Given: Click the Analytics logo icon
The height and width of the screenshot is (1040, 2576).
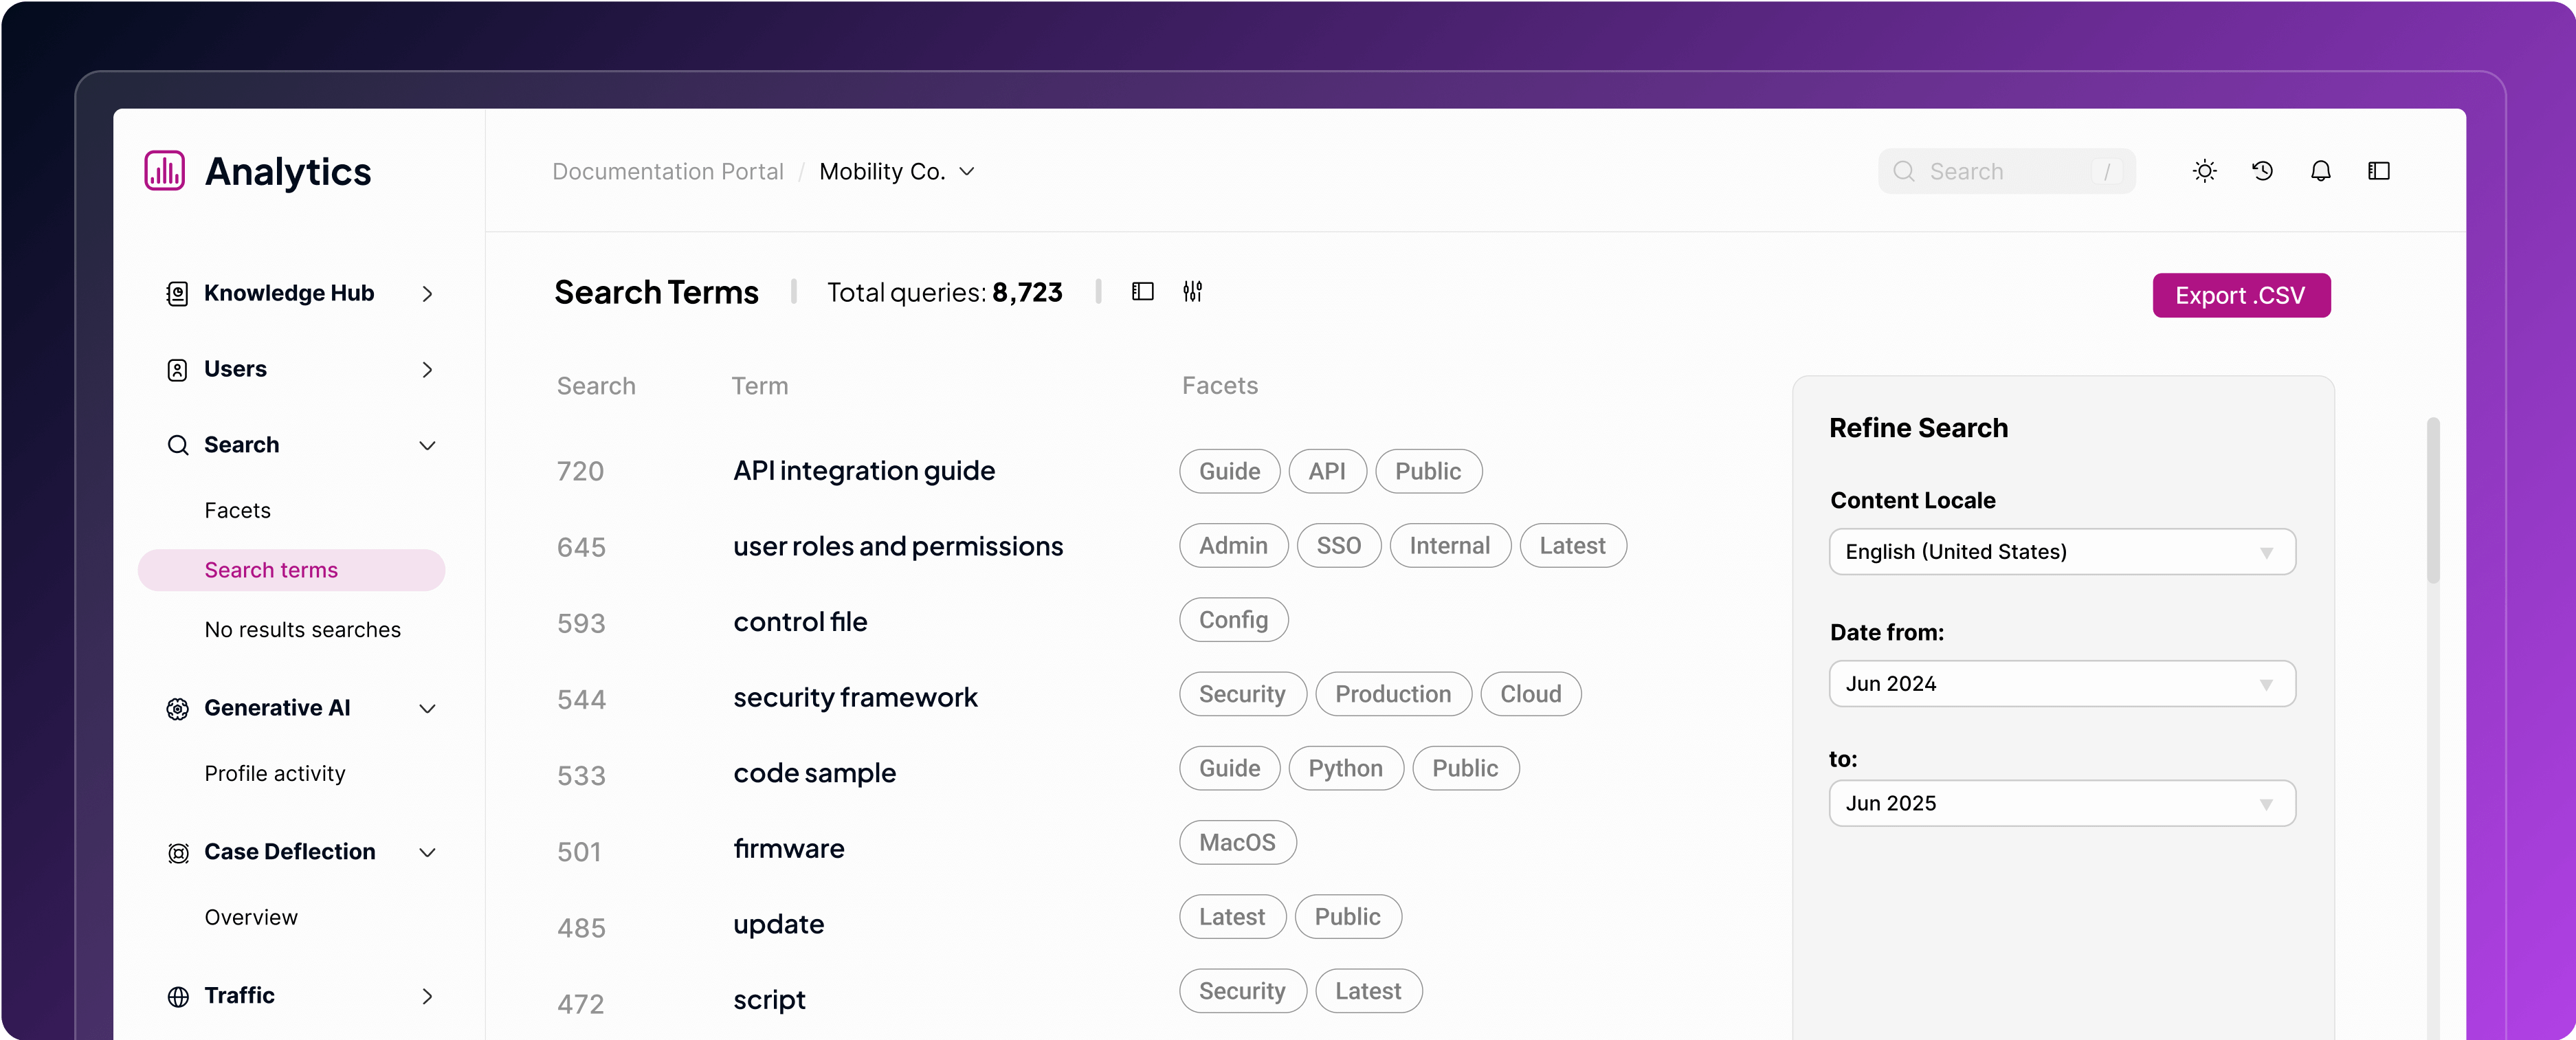Looking at the screenshot, I should [x=165, y=171].
